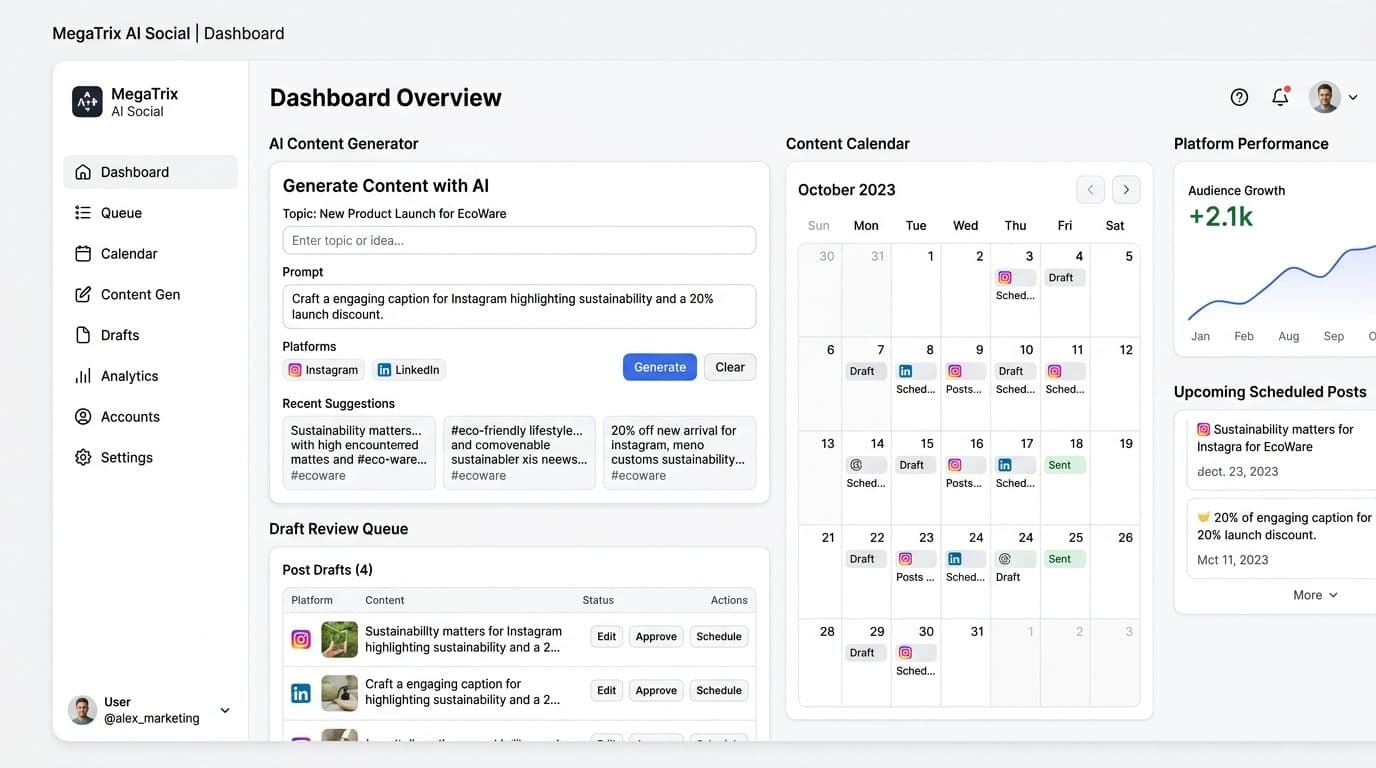The width and height of the screenshot is (1376, 768).
Task: Open the Dashboard sidebar item
Action: (x=150, y=172)
